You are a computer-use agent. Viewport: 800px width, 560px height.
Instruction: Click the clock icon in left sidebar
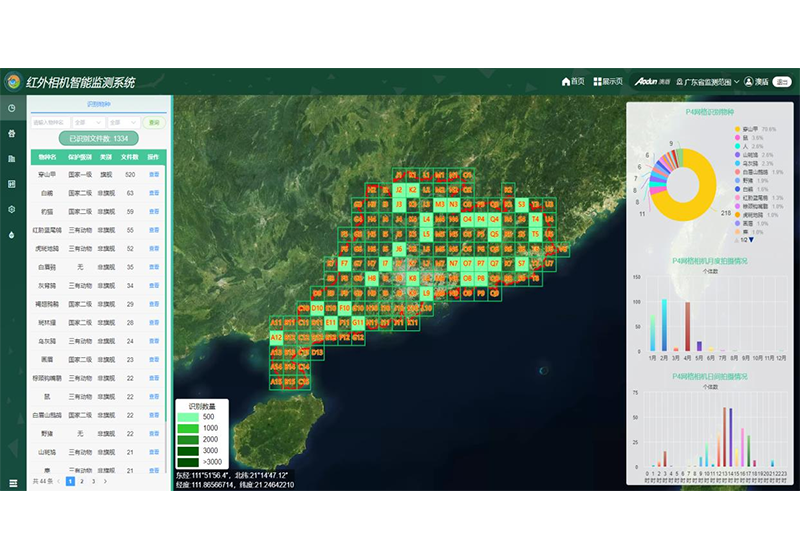[12, 108]
